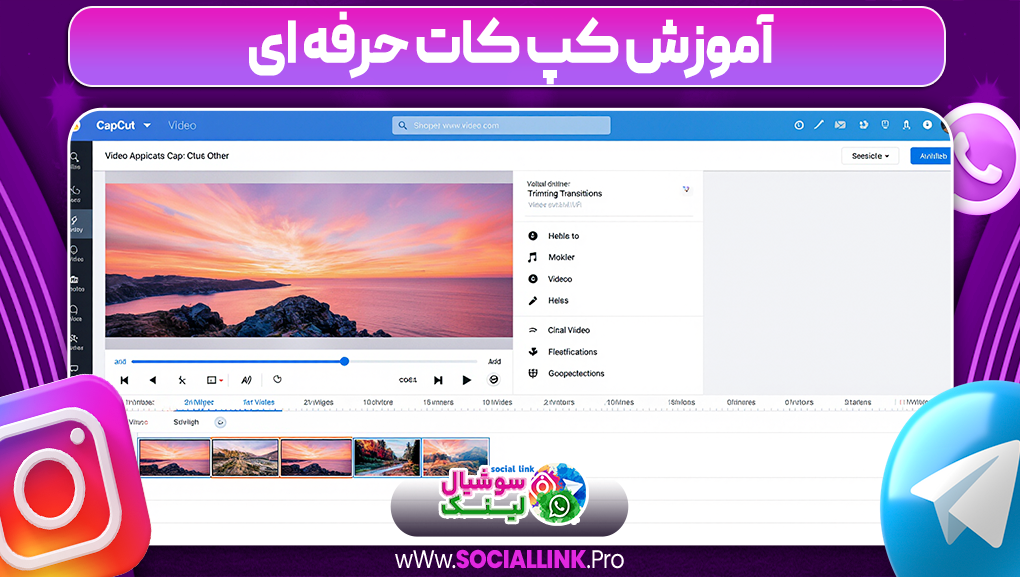
Task: Click the Vinec track label
Action: (139, 422)
